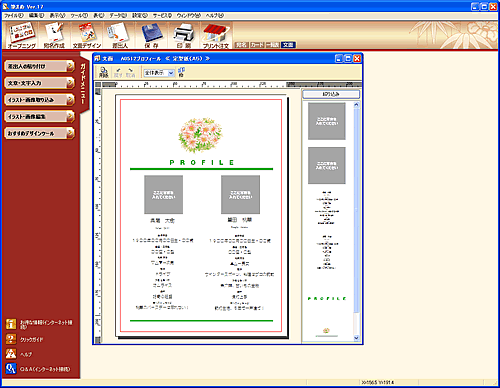The height and width of the screenshot is (388, 500).
Task: Click the イラスト・画像編集 guide button
Action: (x=39, y=116)
